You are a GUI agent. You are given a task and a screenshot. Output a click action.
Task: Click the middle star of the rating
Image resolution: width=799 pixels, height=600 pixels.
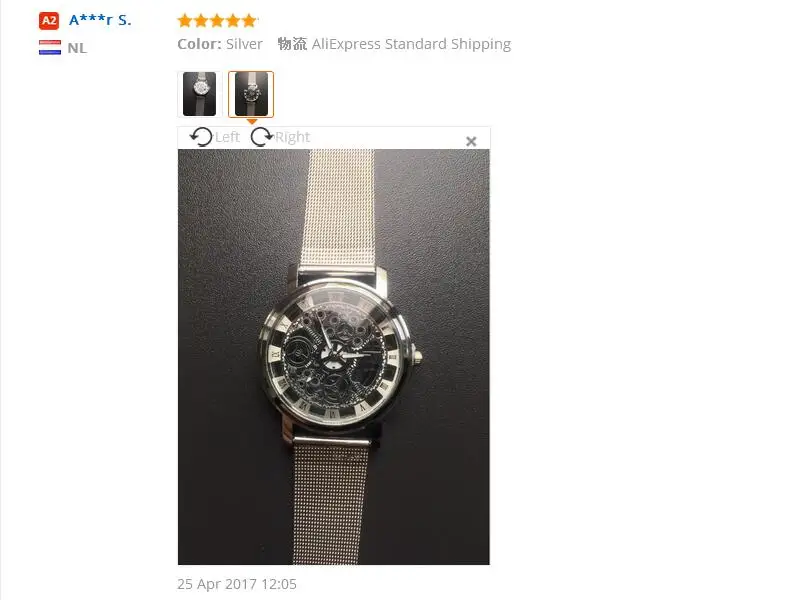coord(217,21)
